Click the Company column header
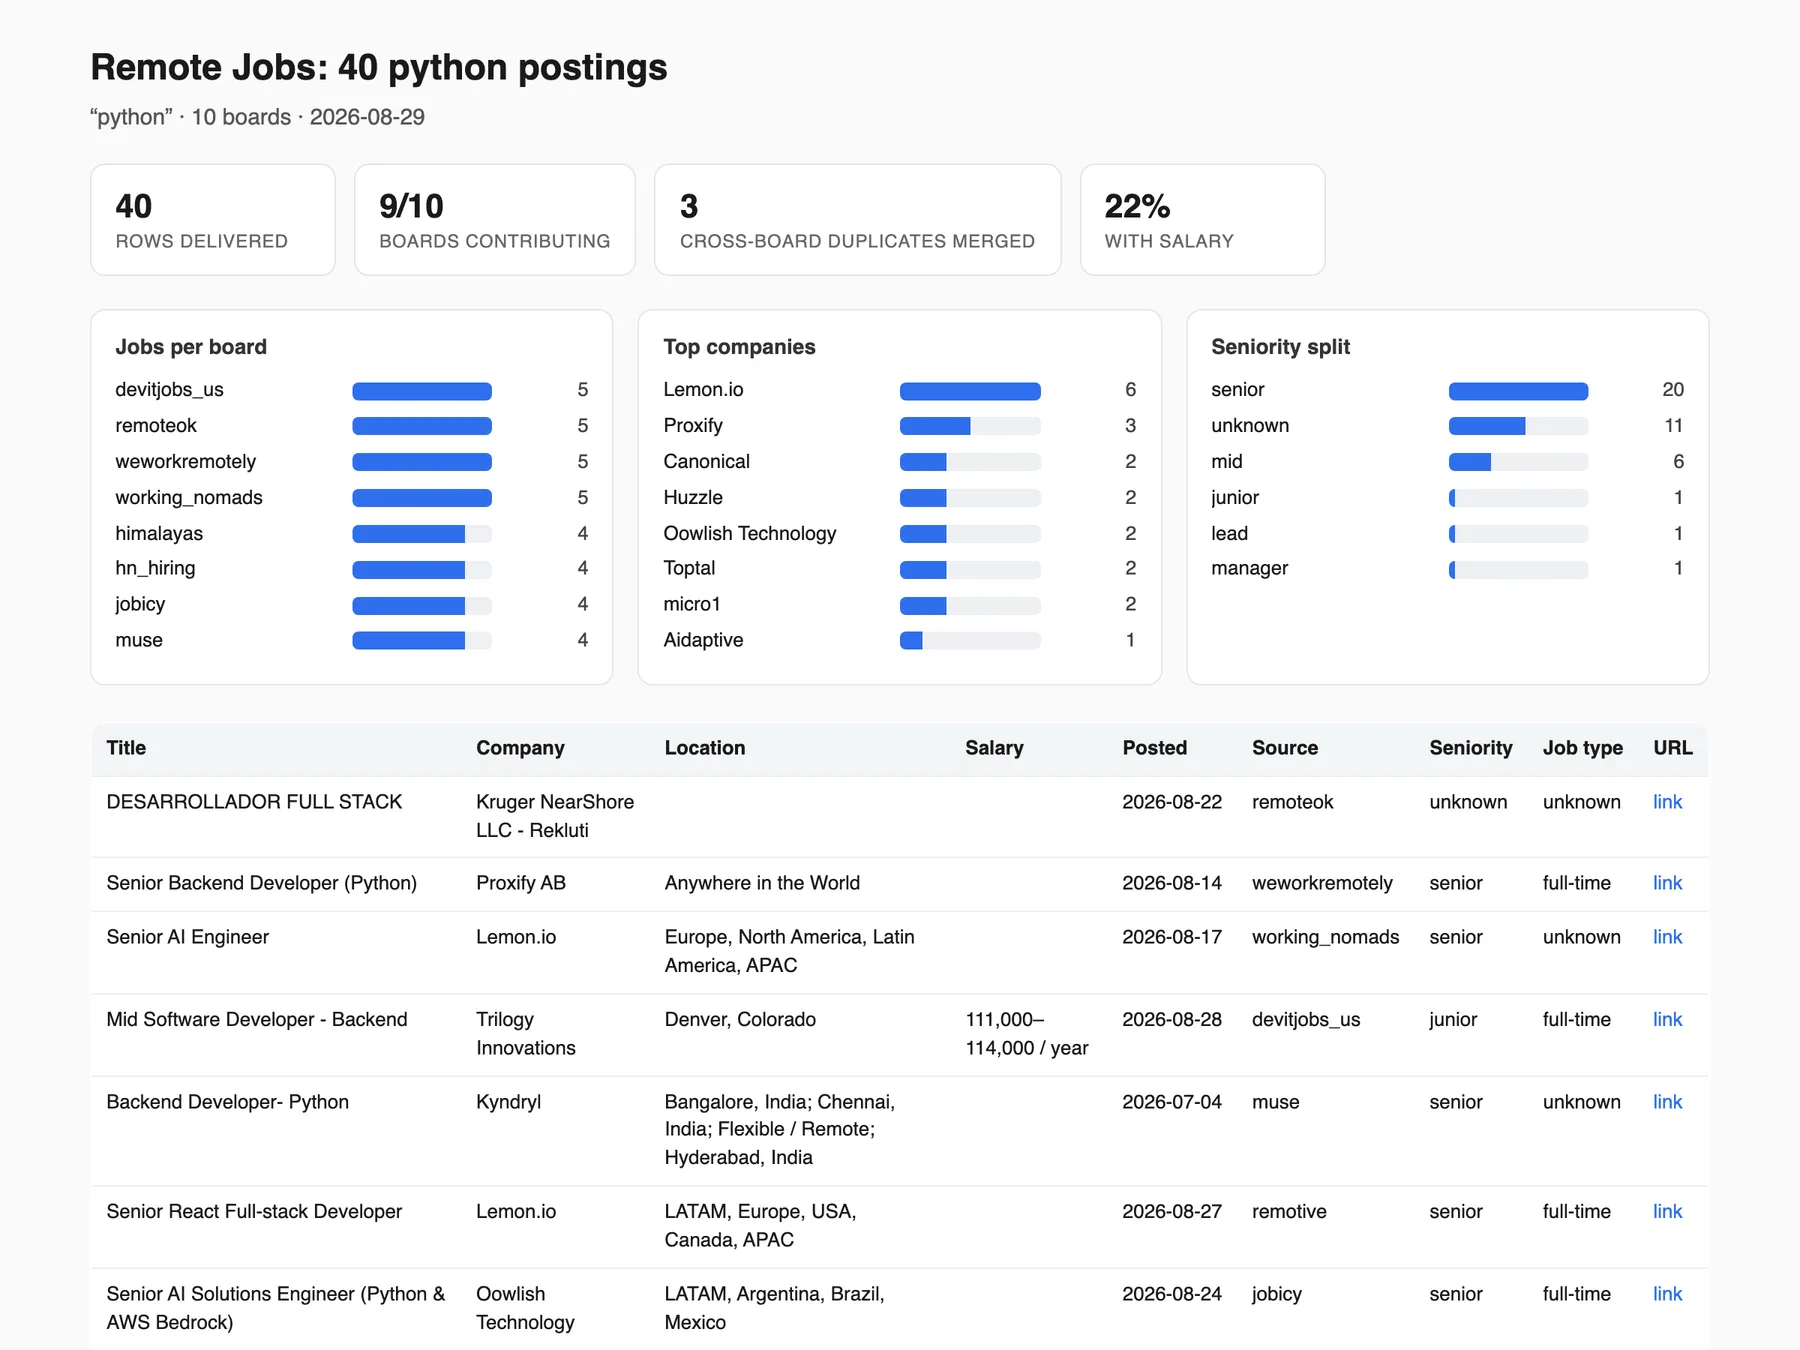The image size is (1800, 1350). (x=520, y=748)
